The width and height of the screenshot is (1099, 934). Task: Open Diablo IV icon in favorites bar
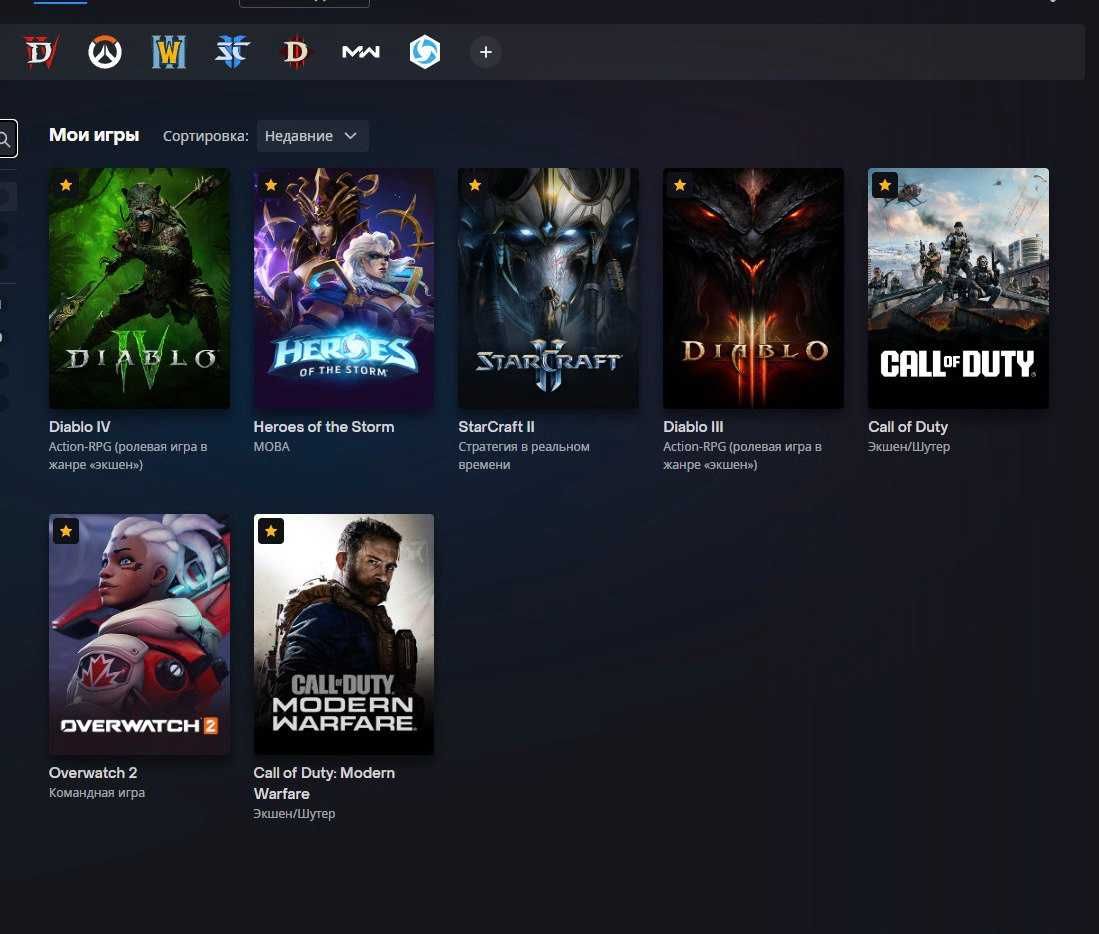[41, 52]
